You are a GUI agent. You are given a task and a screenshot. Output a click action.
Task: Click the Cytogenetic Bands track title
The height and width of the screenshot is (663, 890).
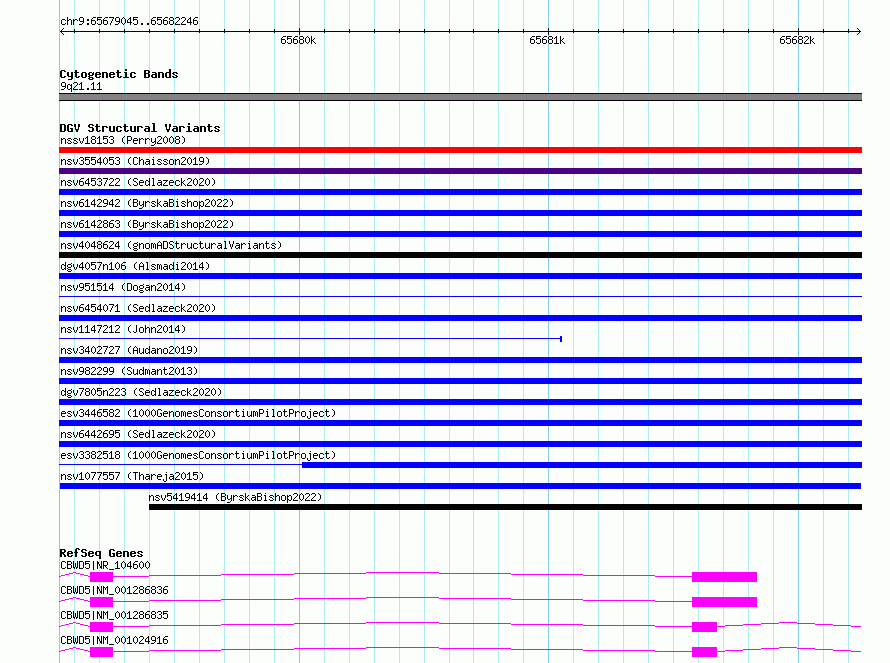pos(118,74)
